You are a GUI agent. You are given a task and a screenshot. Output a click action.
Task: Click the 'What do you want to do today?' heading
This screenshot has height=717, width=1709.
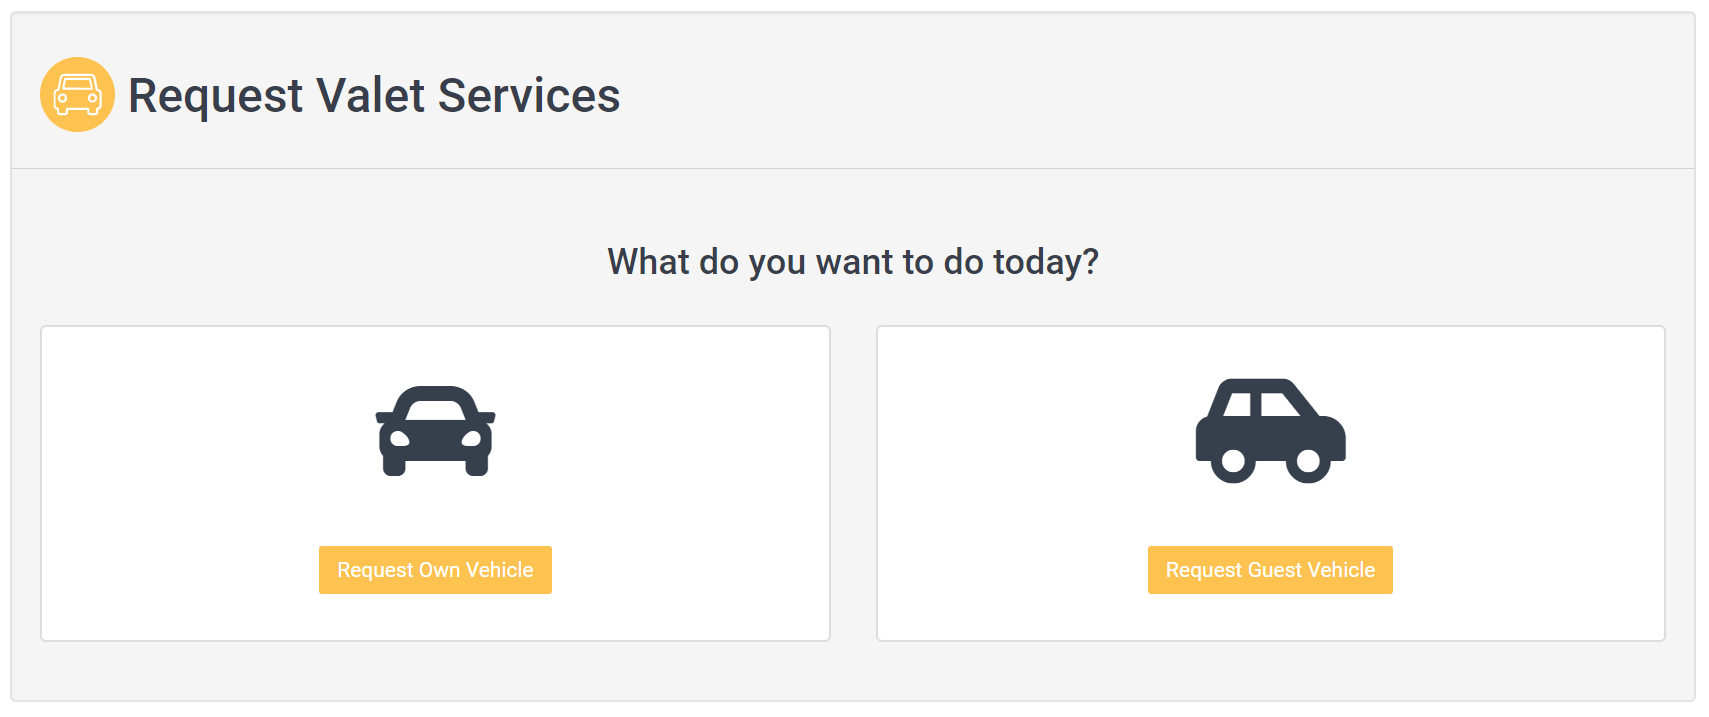[x=853, y=262]
